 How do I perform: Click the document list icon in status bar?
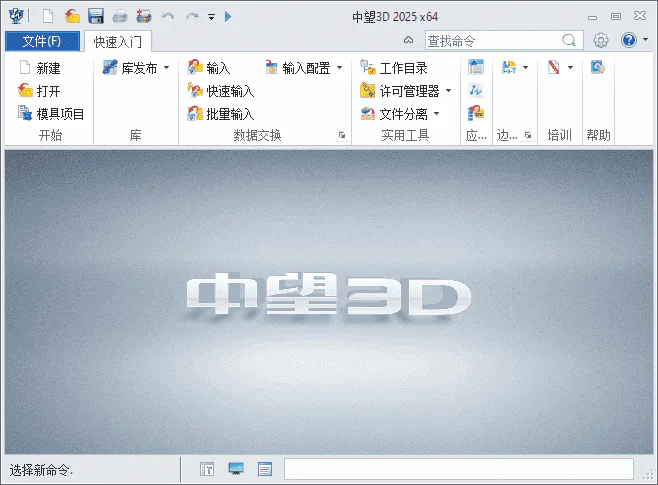click(265, 469)
